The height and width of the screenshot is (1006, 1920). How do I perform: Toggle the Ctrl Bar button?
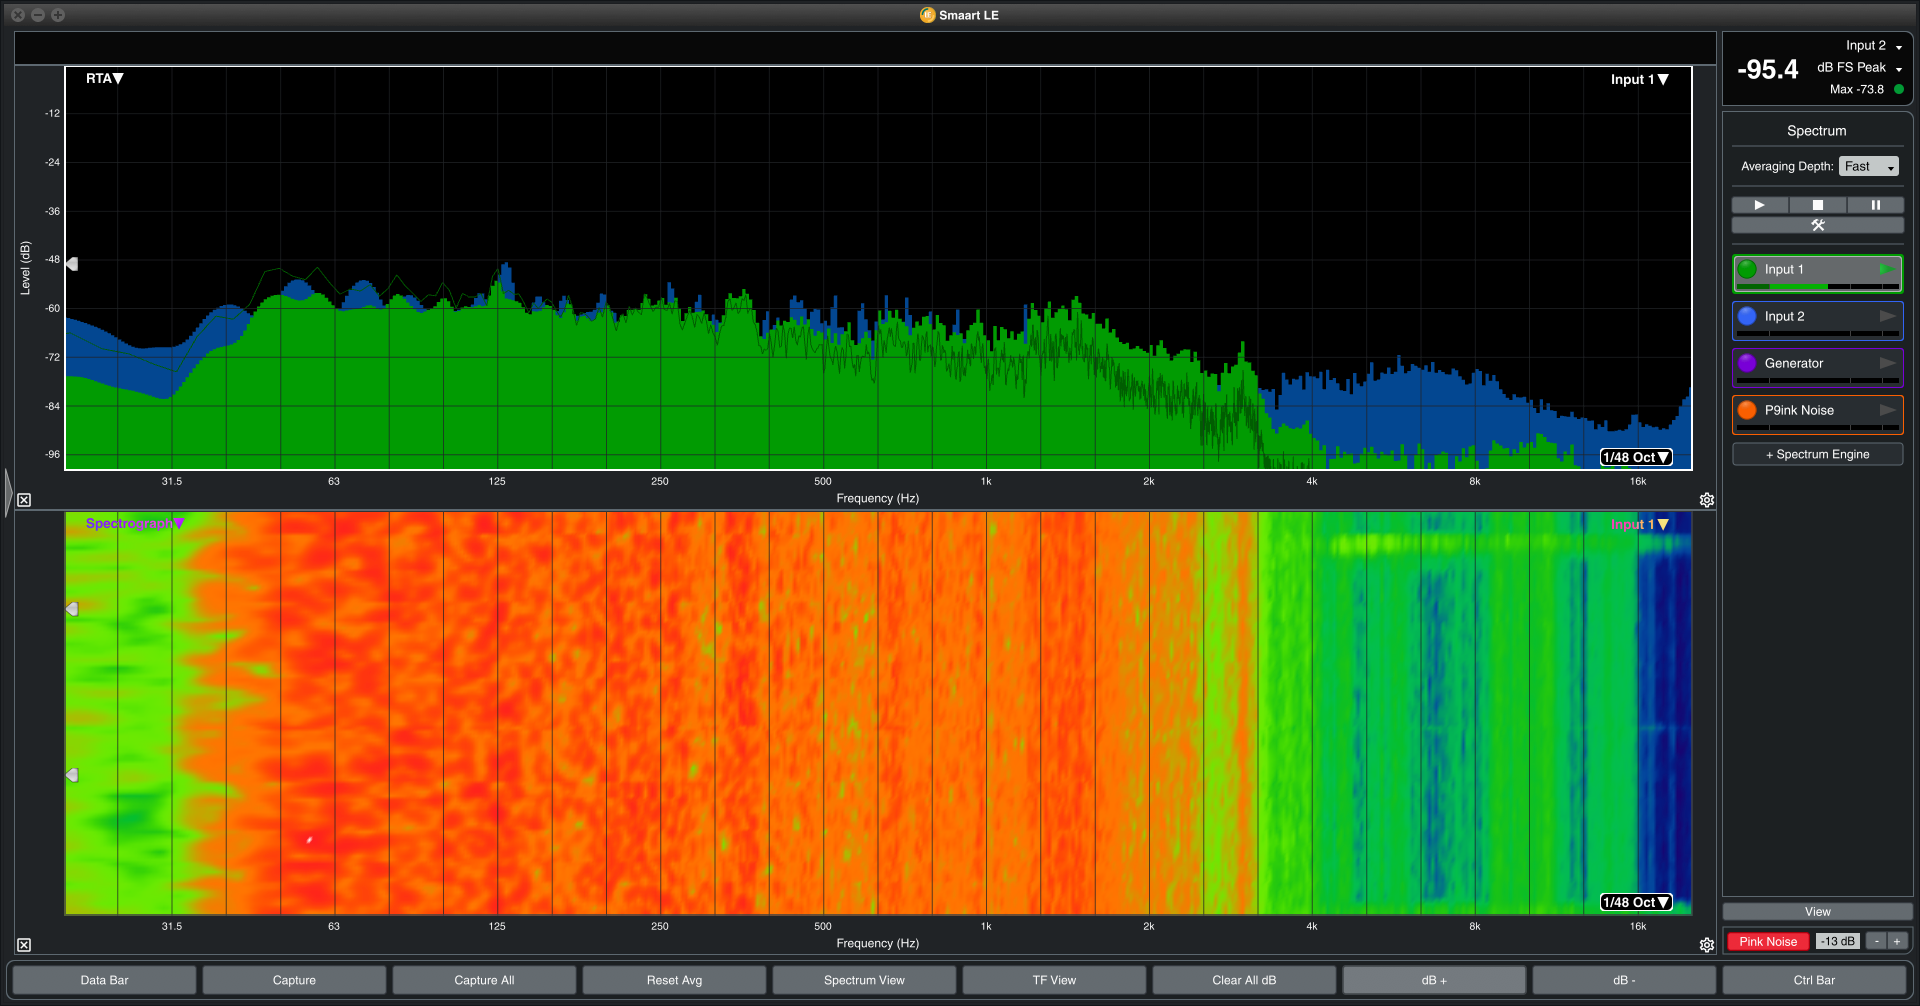1814,980
